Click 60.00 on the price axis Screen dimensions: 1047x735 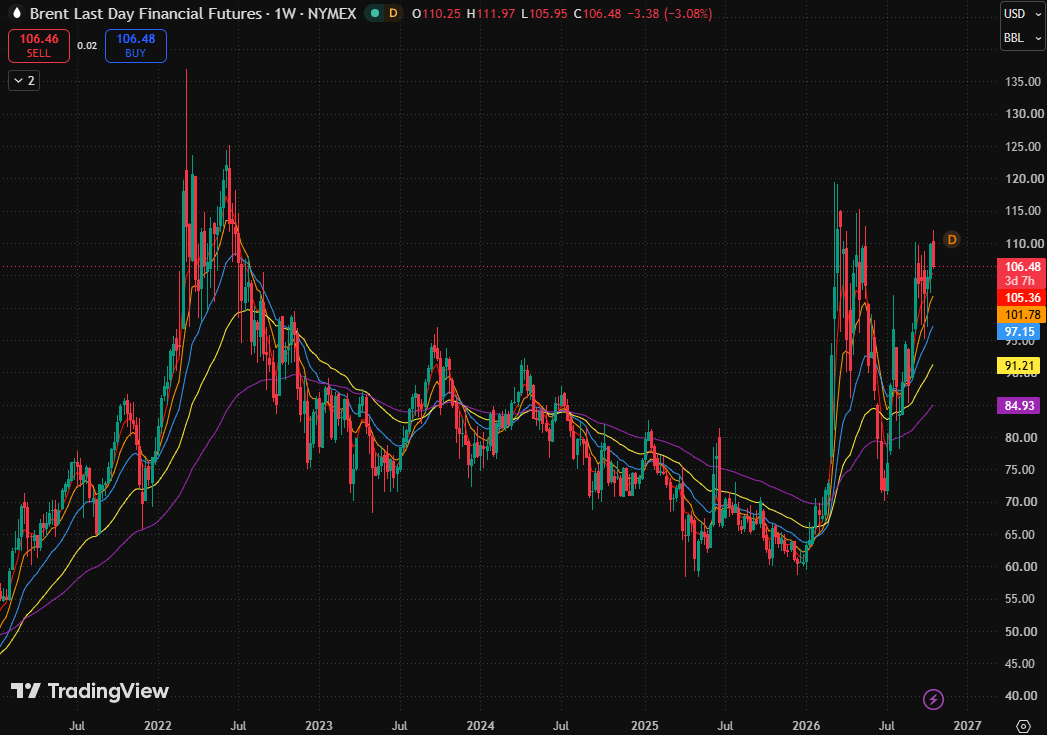coord(1020,566)
